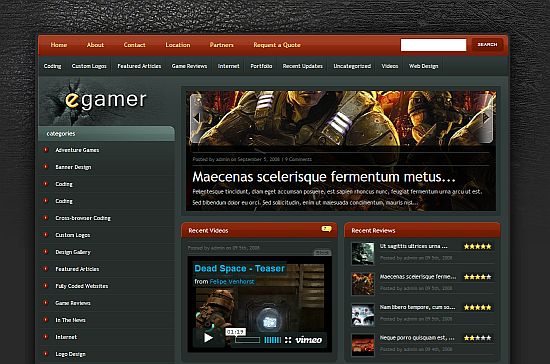Seek in the Vimeo video progress bar
550x364 pixels.
click(247, 340)
